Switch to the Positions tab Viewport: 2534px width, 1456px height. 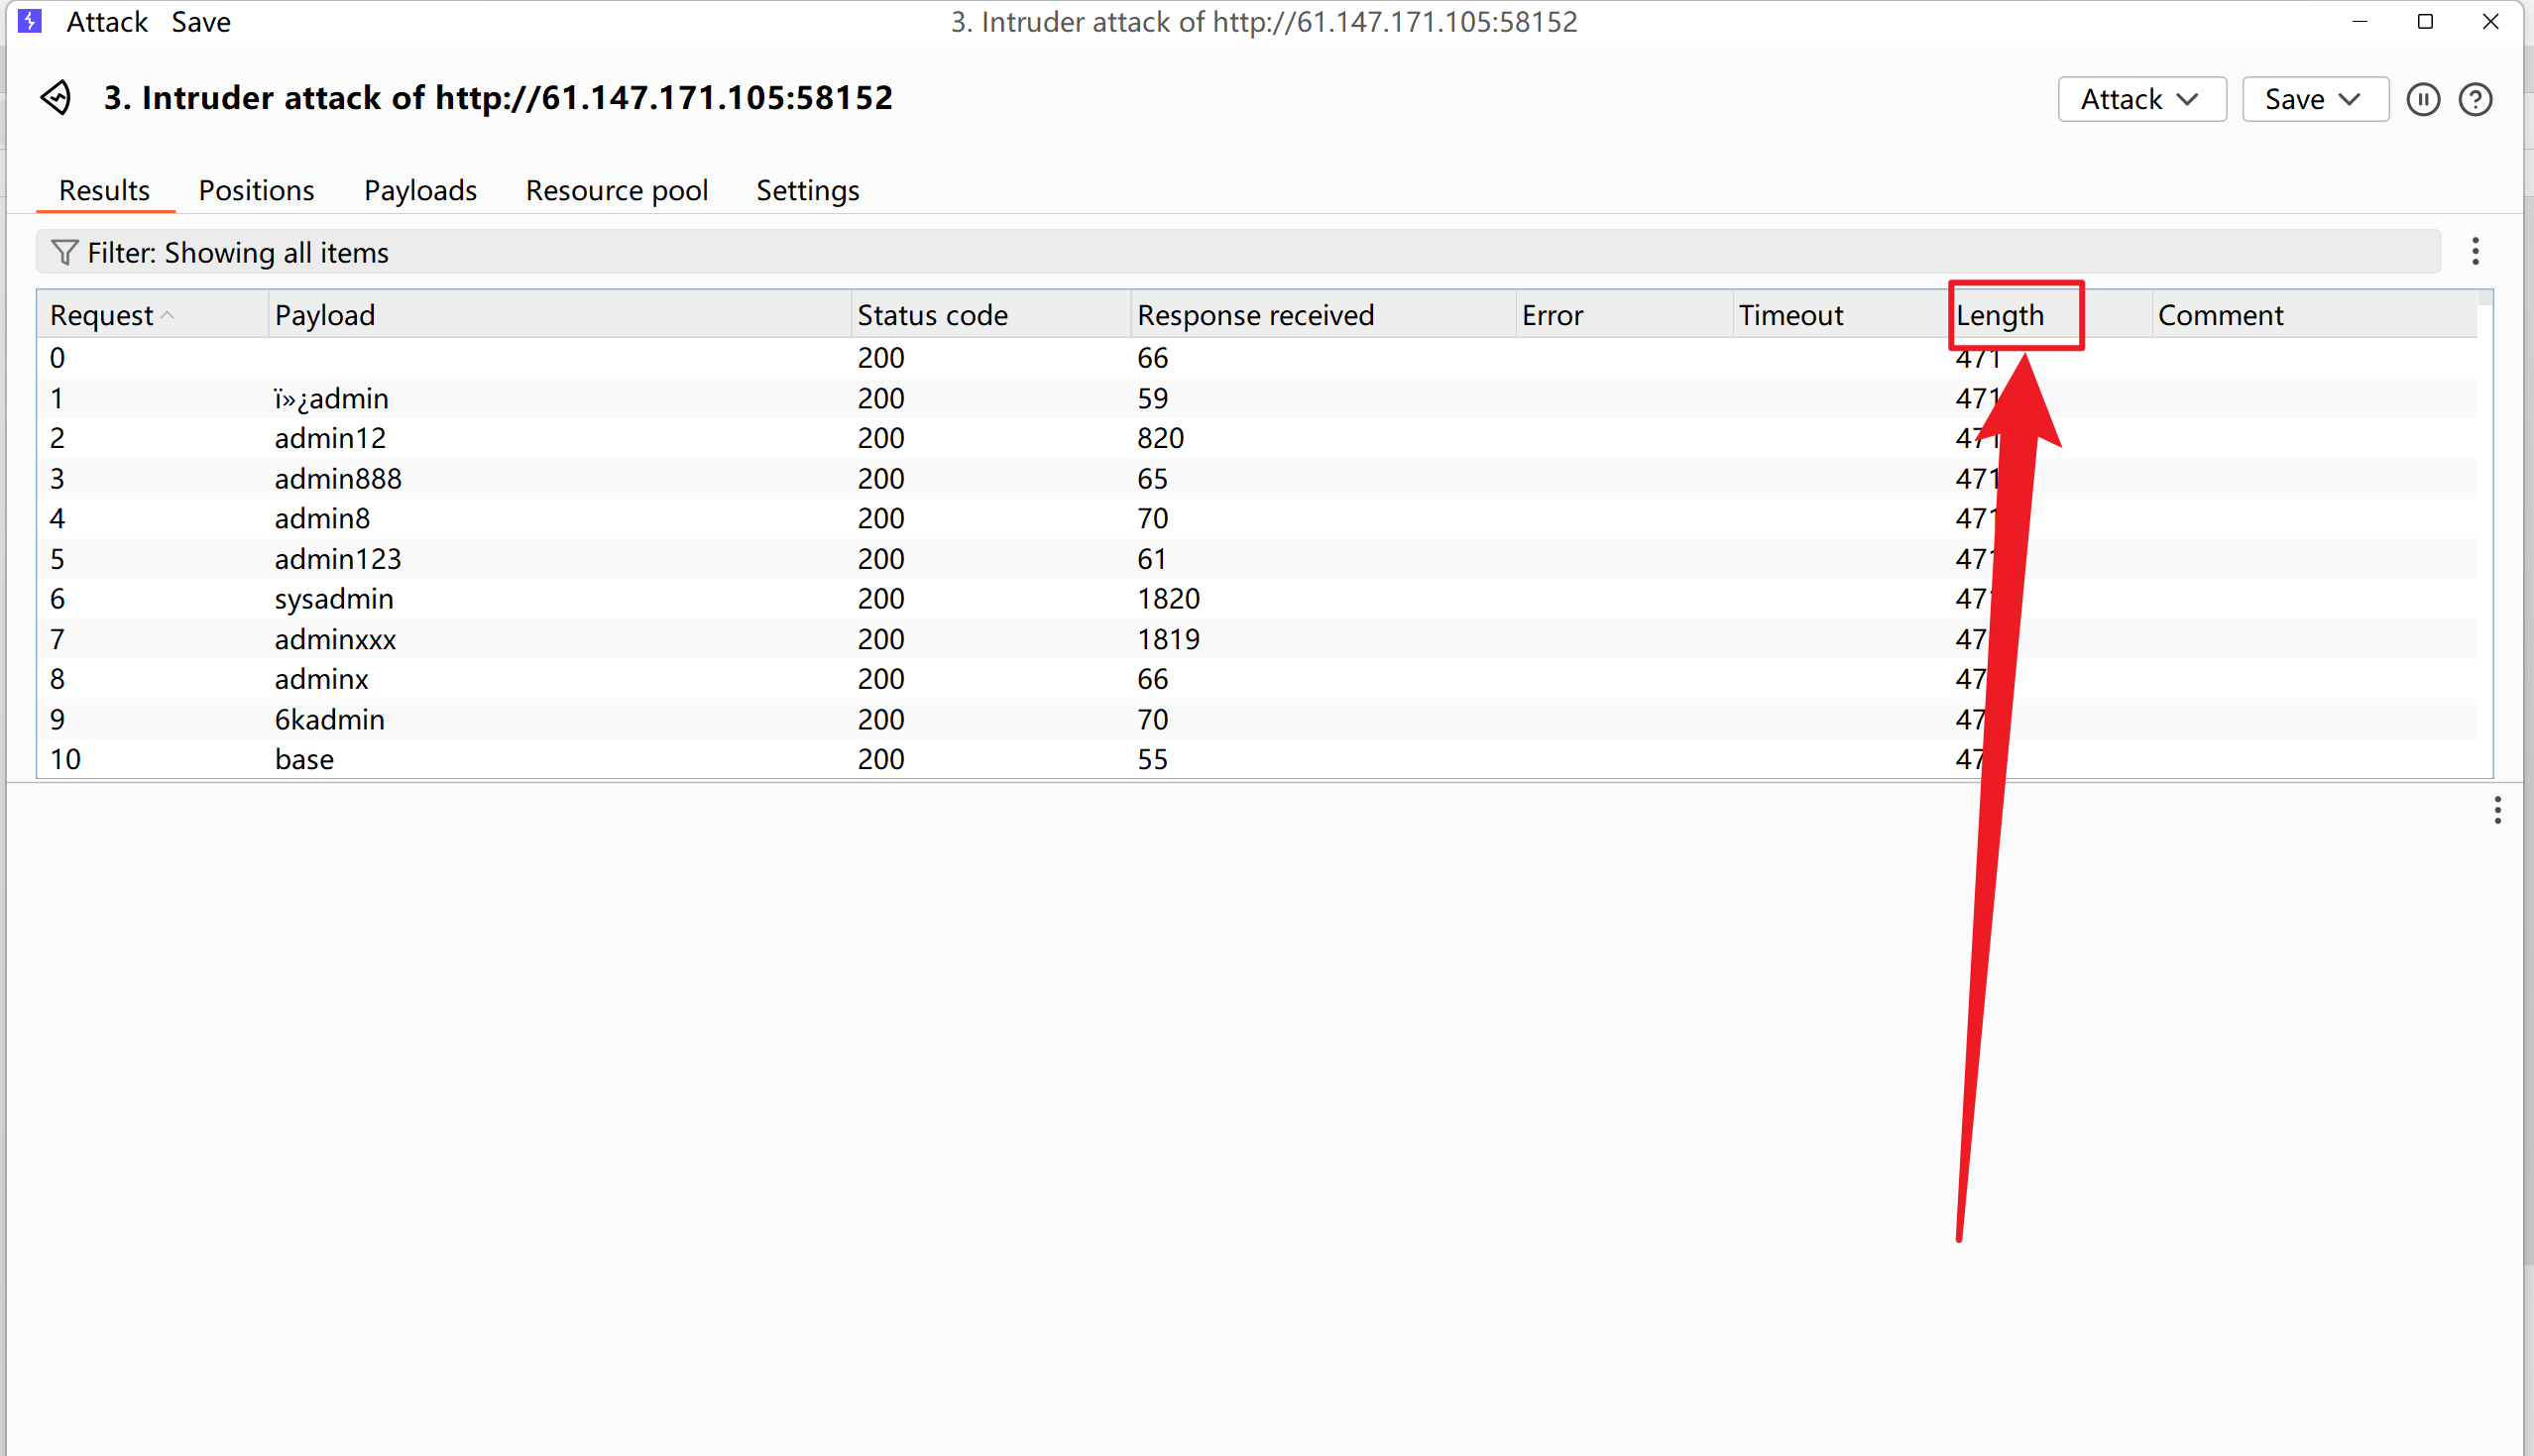pos(256,190)
